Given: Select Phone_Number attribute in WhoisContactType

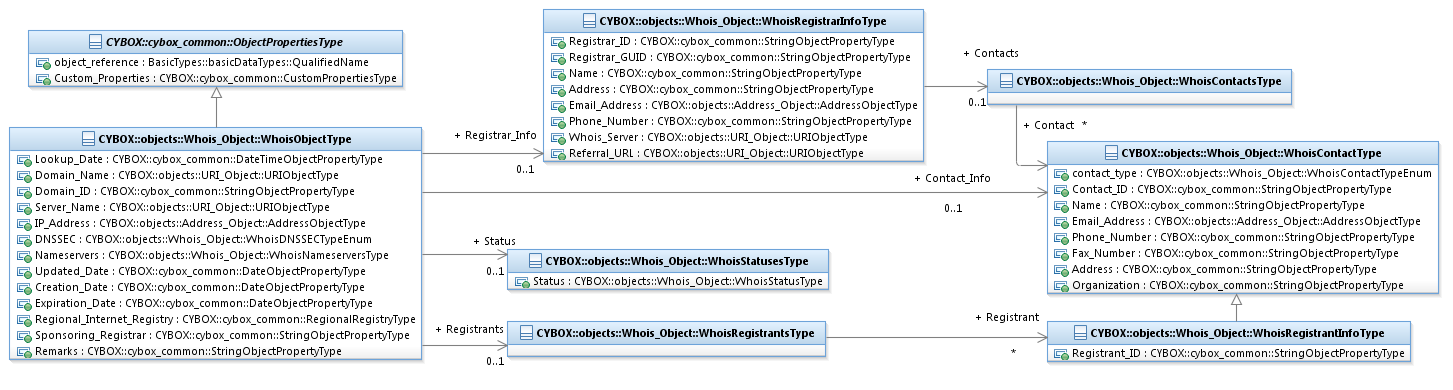Looking at the screenshot, I should tap(1243, 237).
